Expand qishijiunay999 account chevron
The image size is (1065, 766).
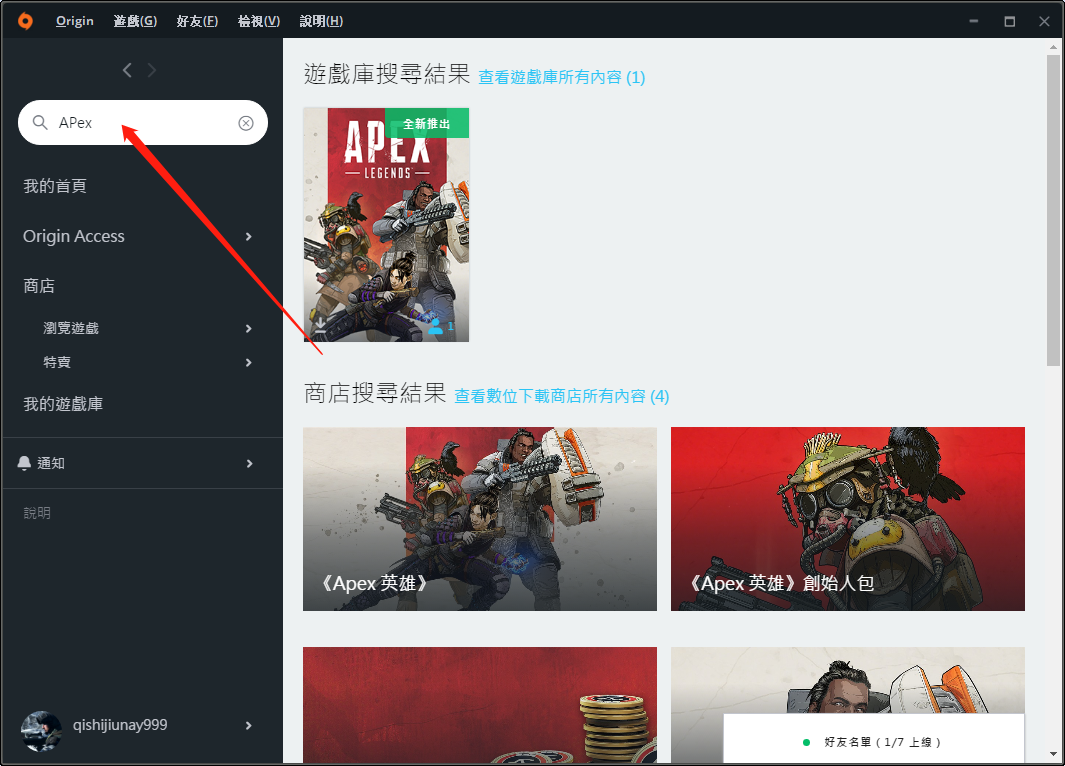pos(249,725)
